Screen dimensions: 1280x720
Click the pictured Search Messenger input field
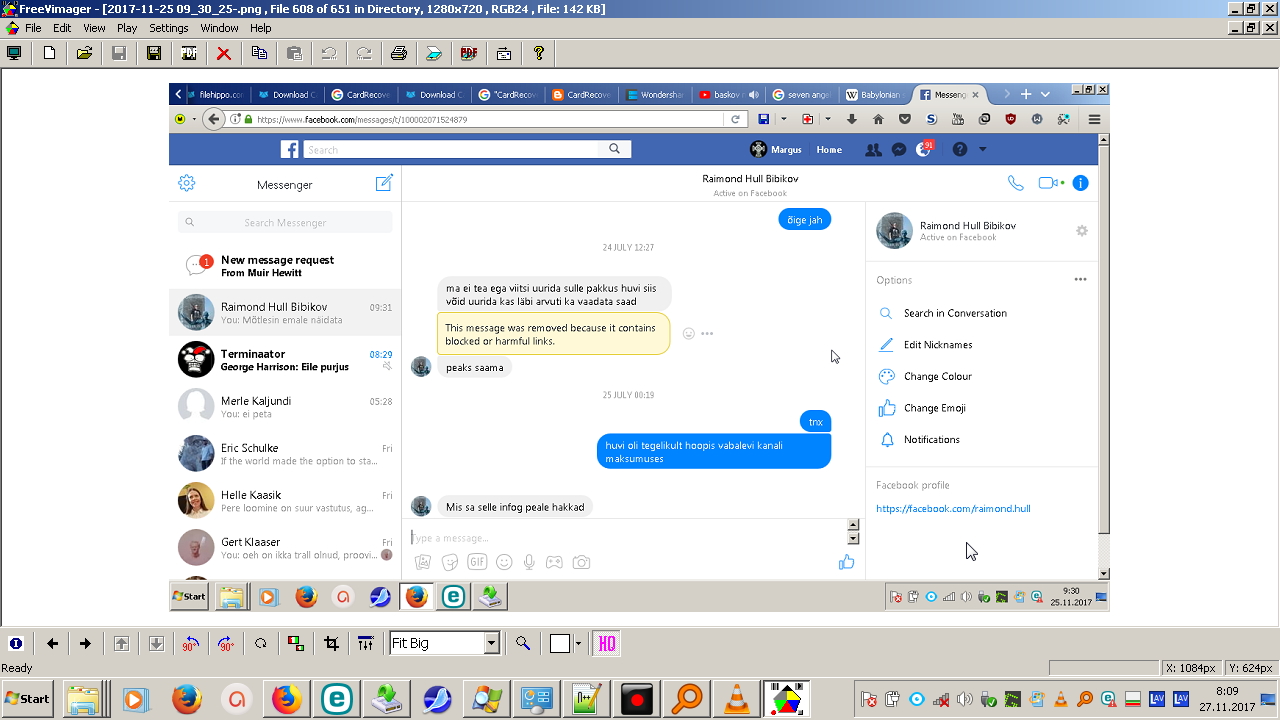[x=285, y=222]
